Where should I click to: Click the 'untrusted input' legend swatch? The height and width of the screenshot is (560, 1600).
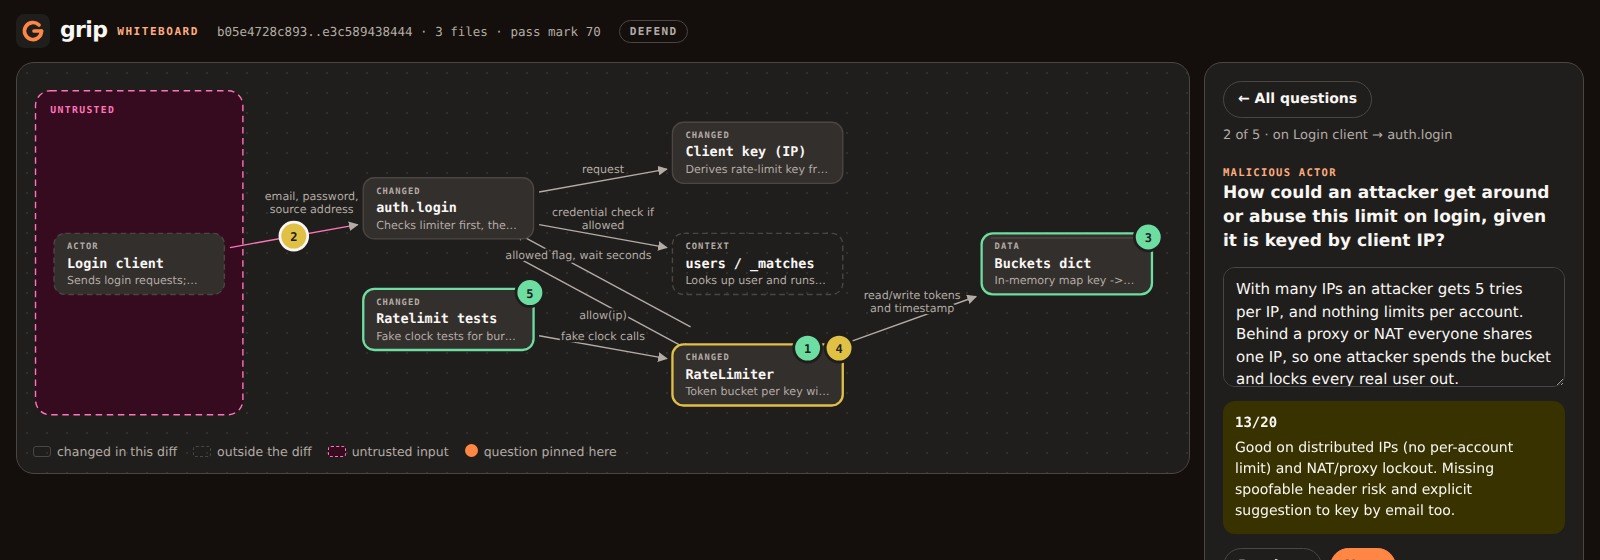[x=337, y=452]
